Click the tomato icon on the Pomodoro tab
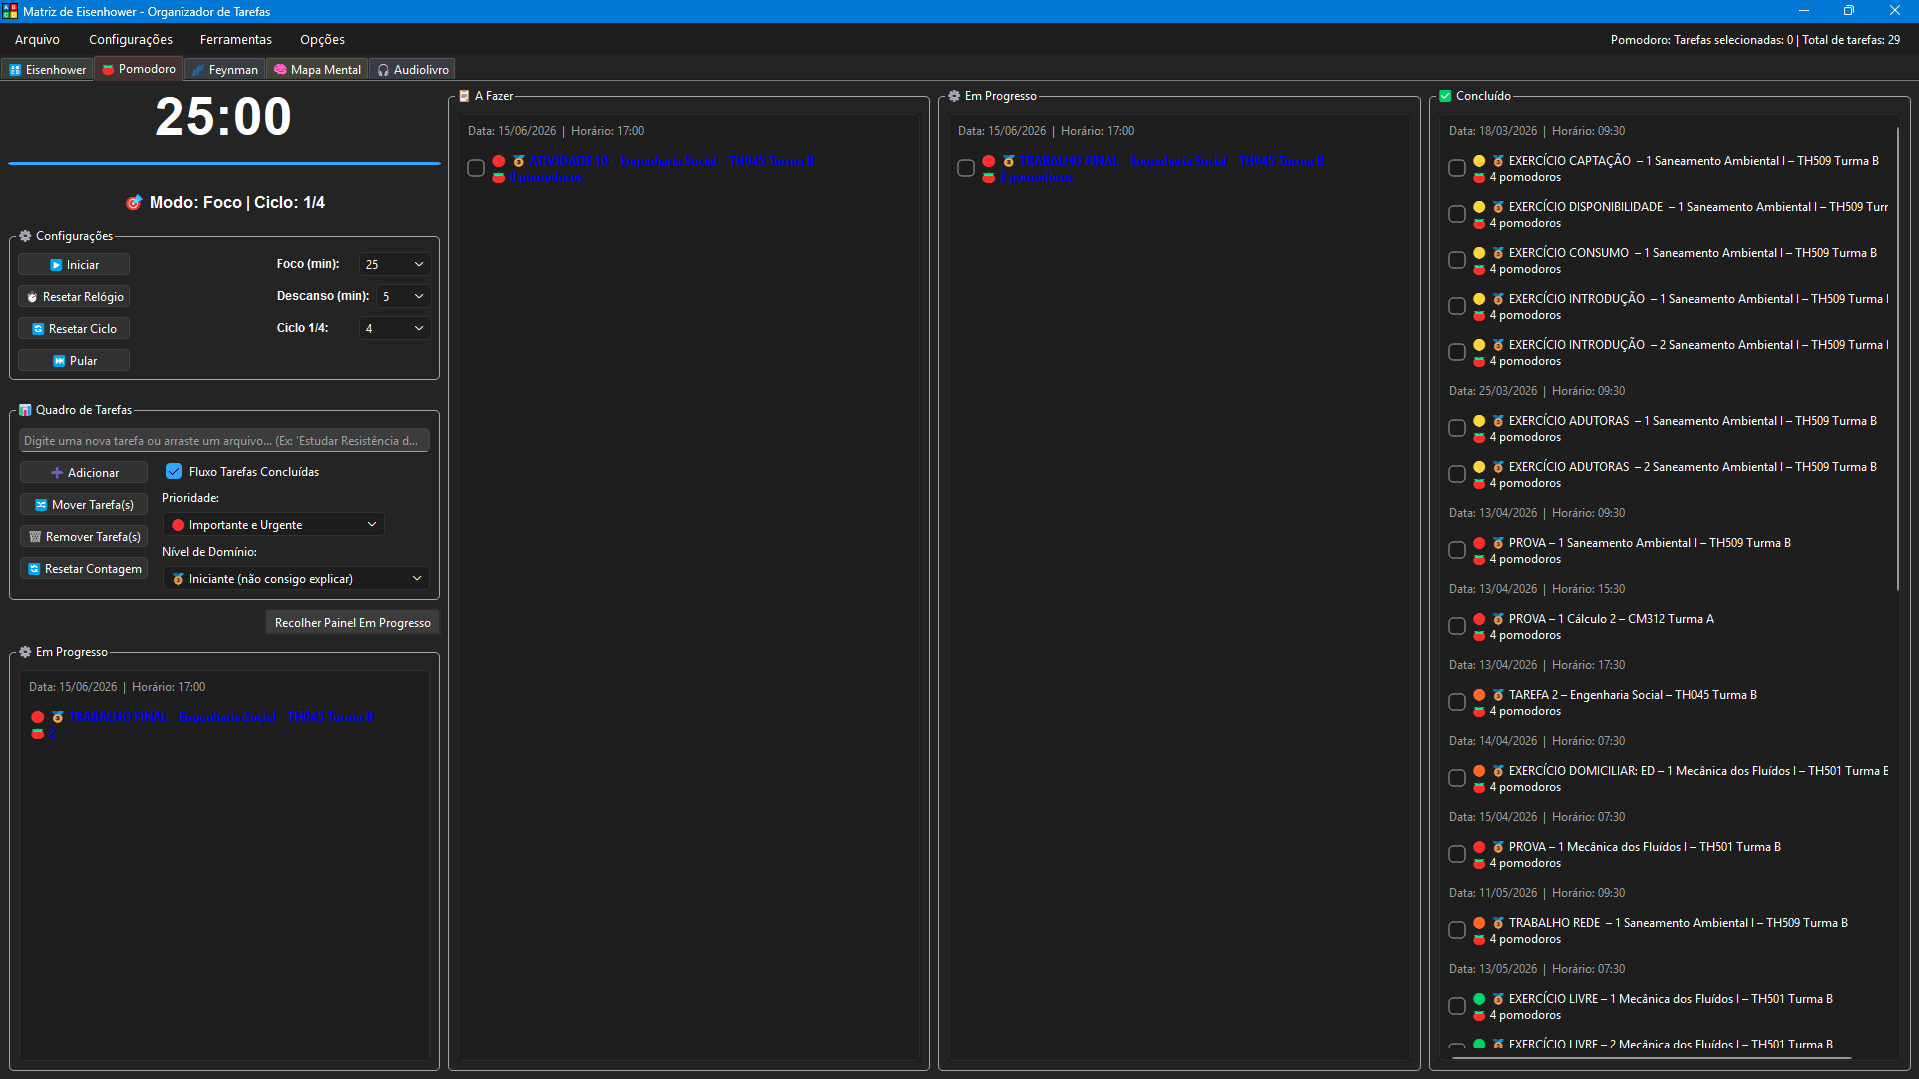Viewport: 1919px width, 1079px height. pyautogui.click(x=108, y=69)
